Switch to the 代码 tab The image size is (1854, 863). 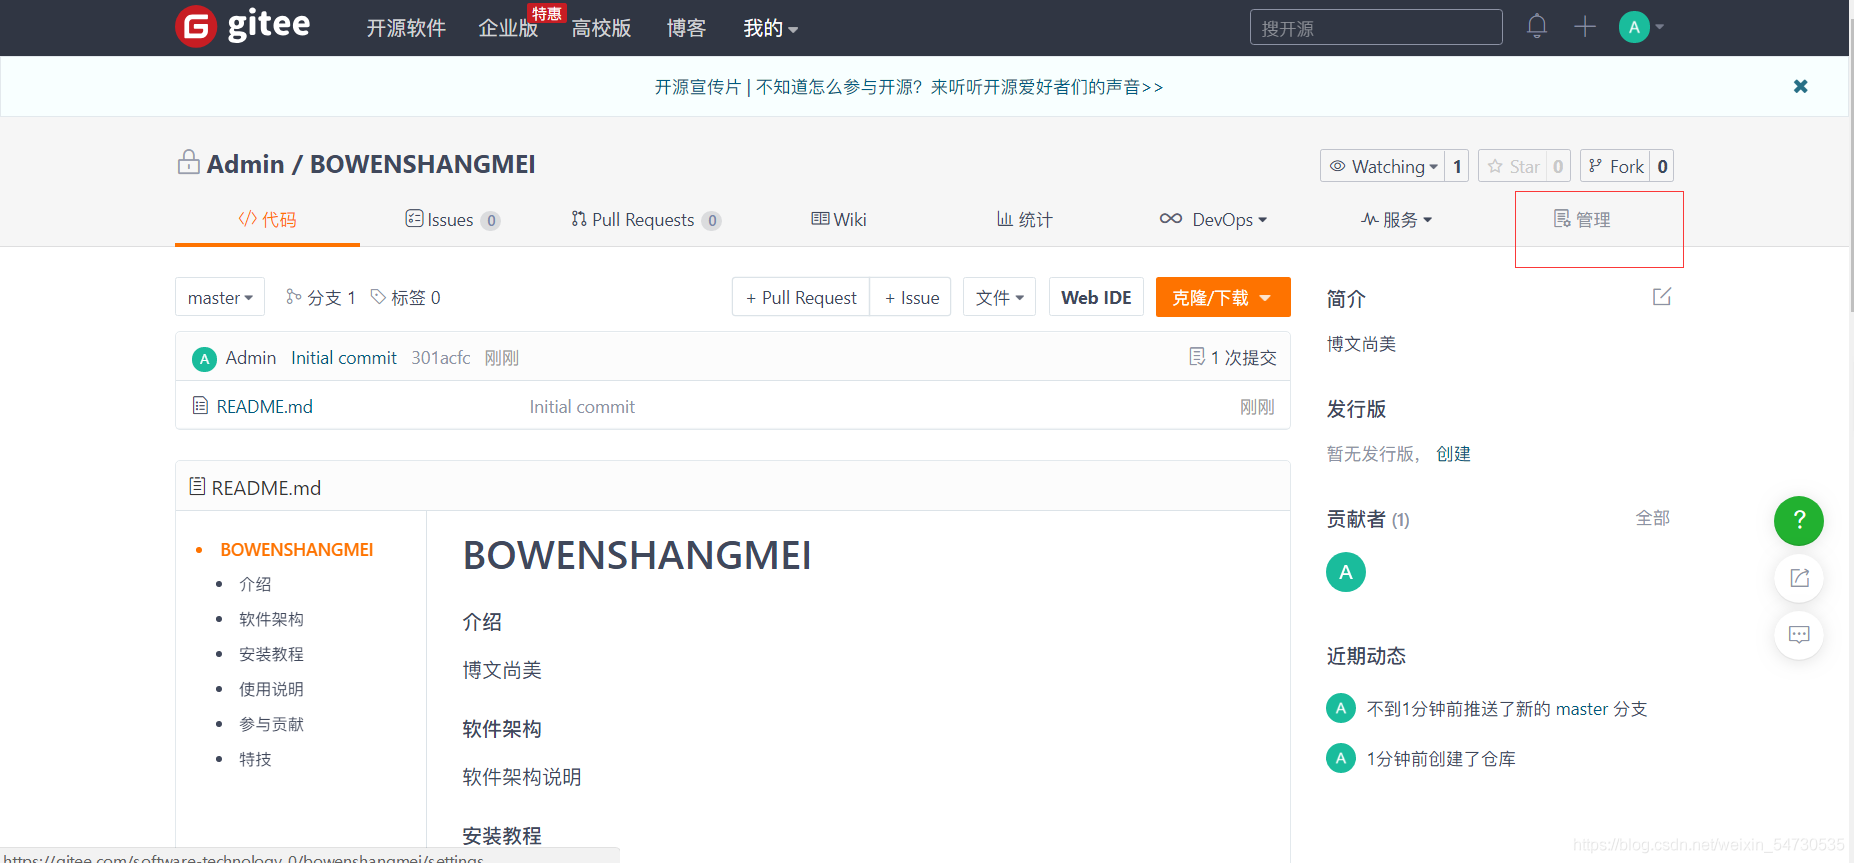point(267,219)
